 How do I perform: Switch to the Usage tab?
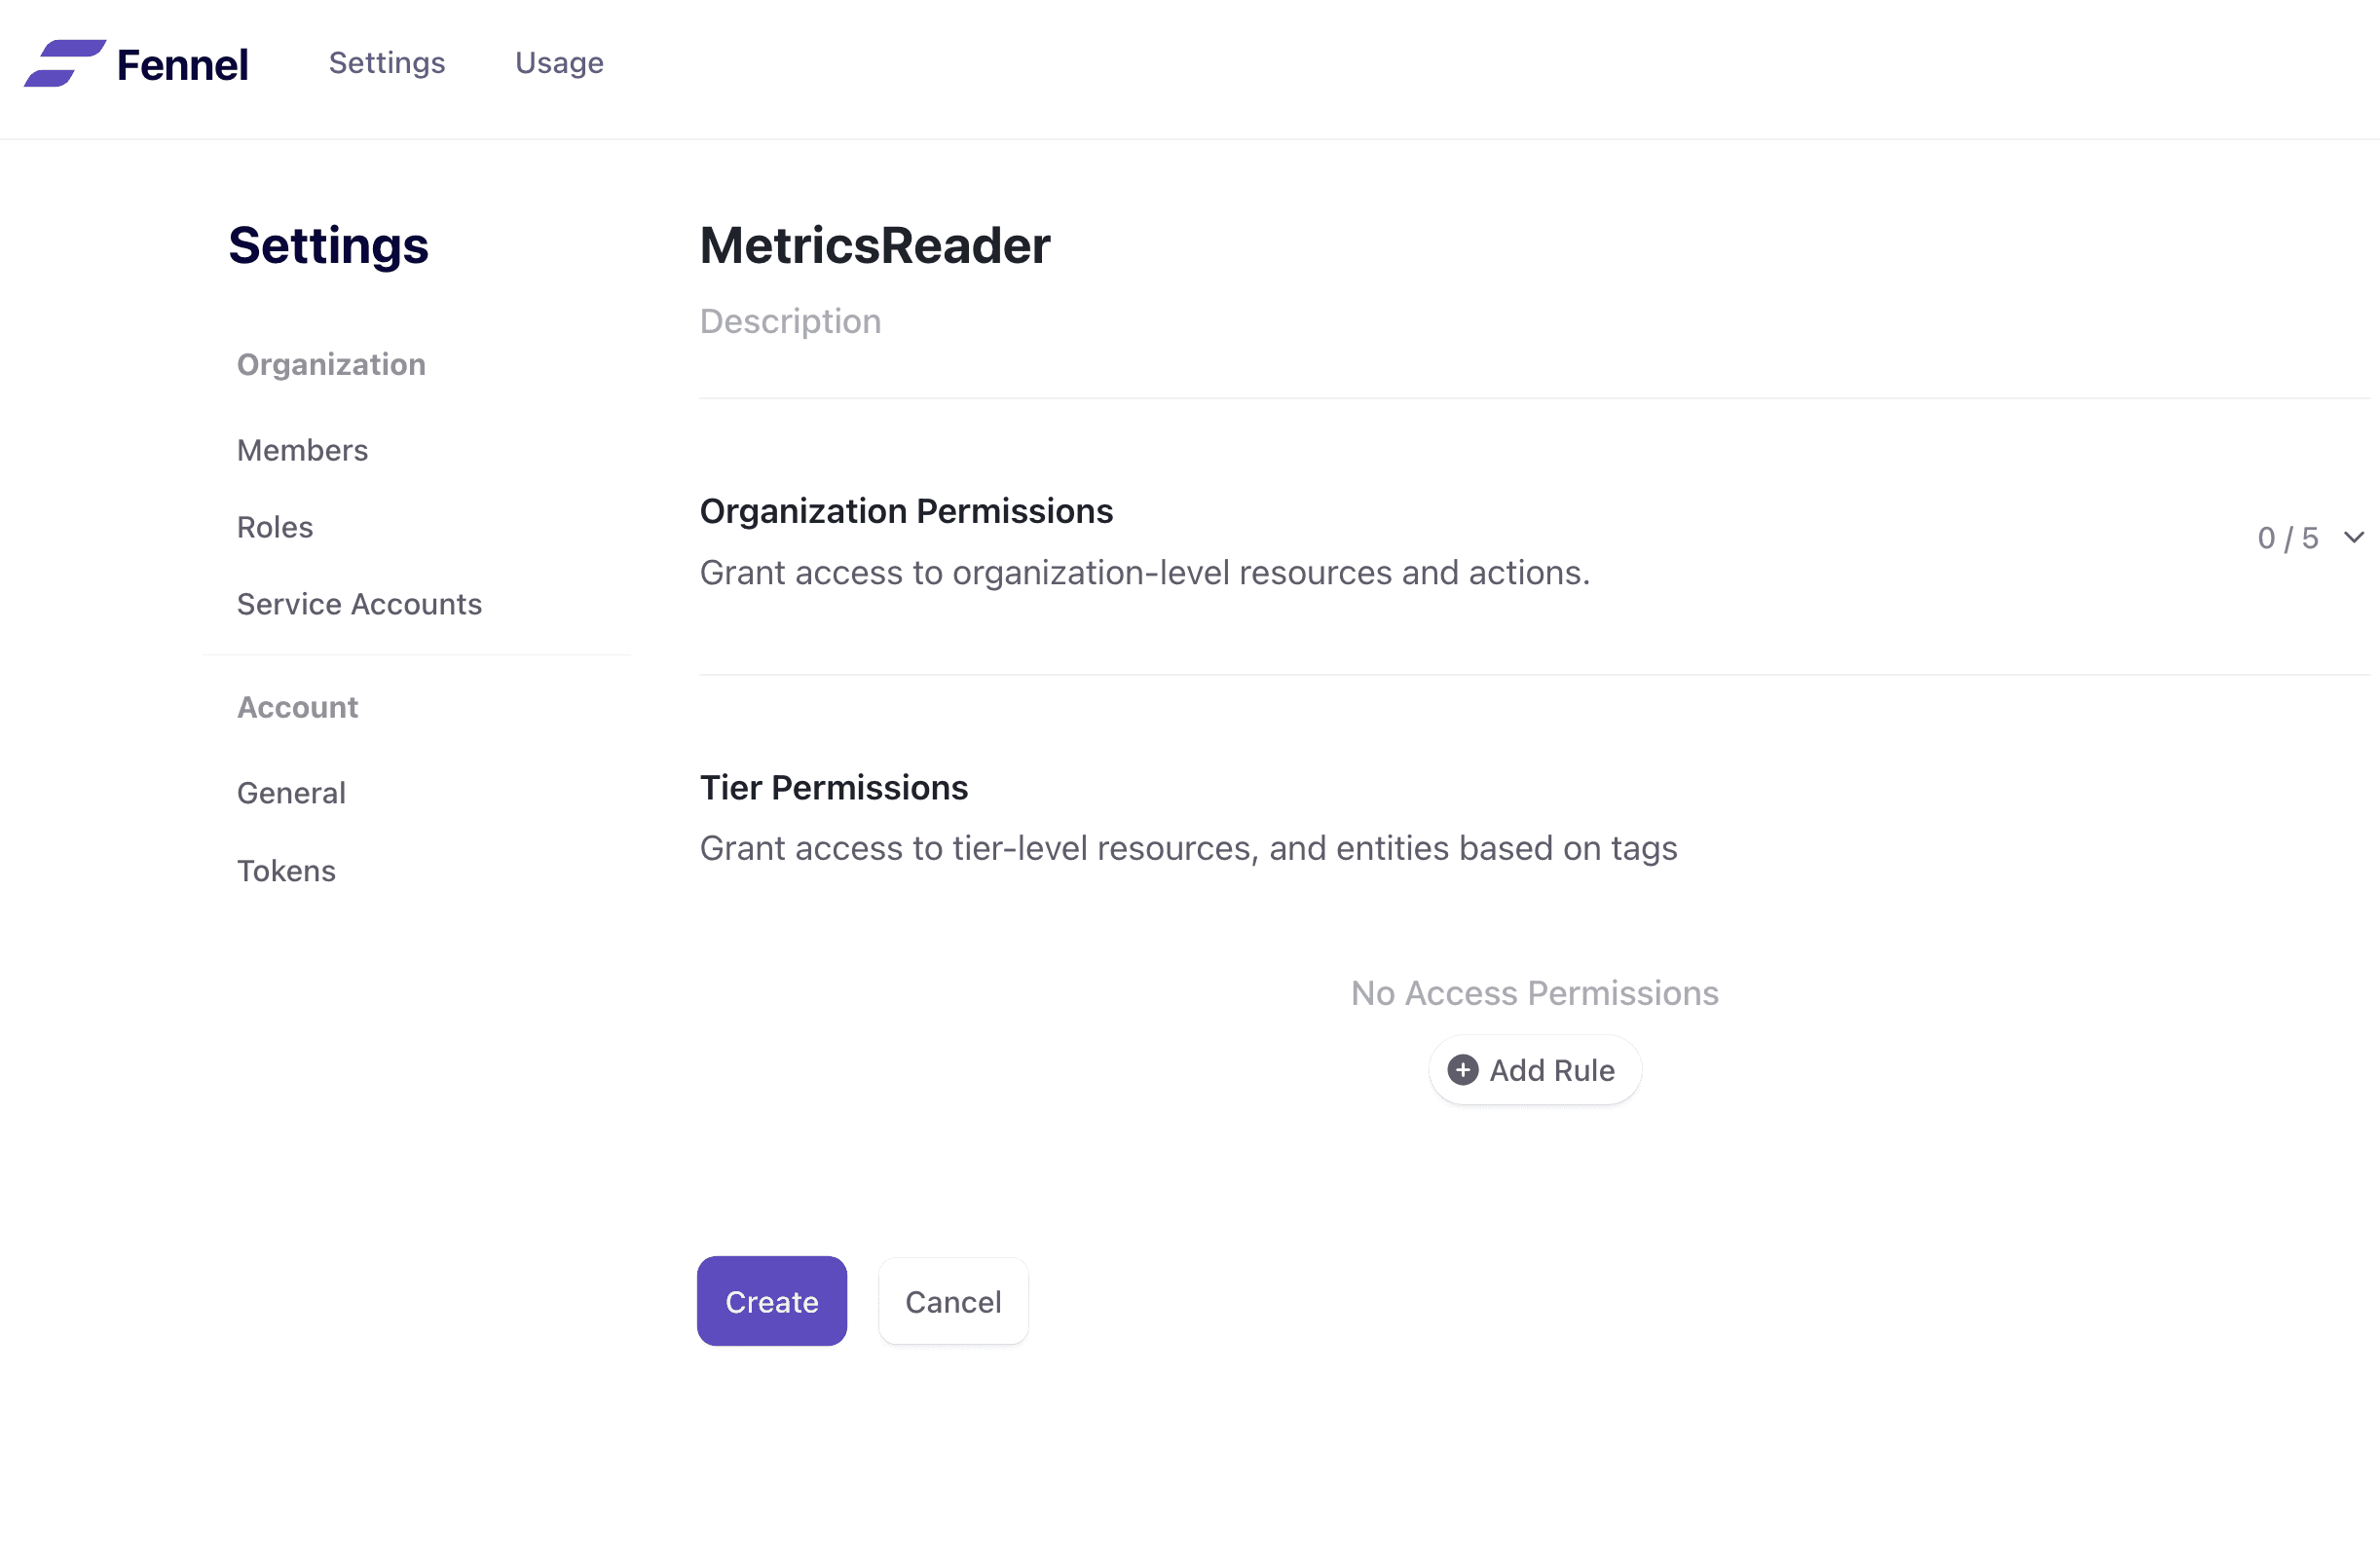click(x=559, y=63)
